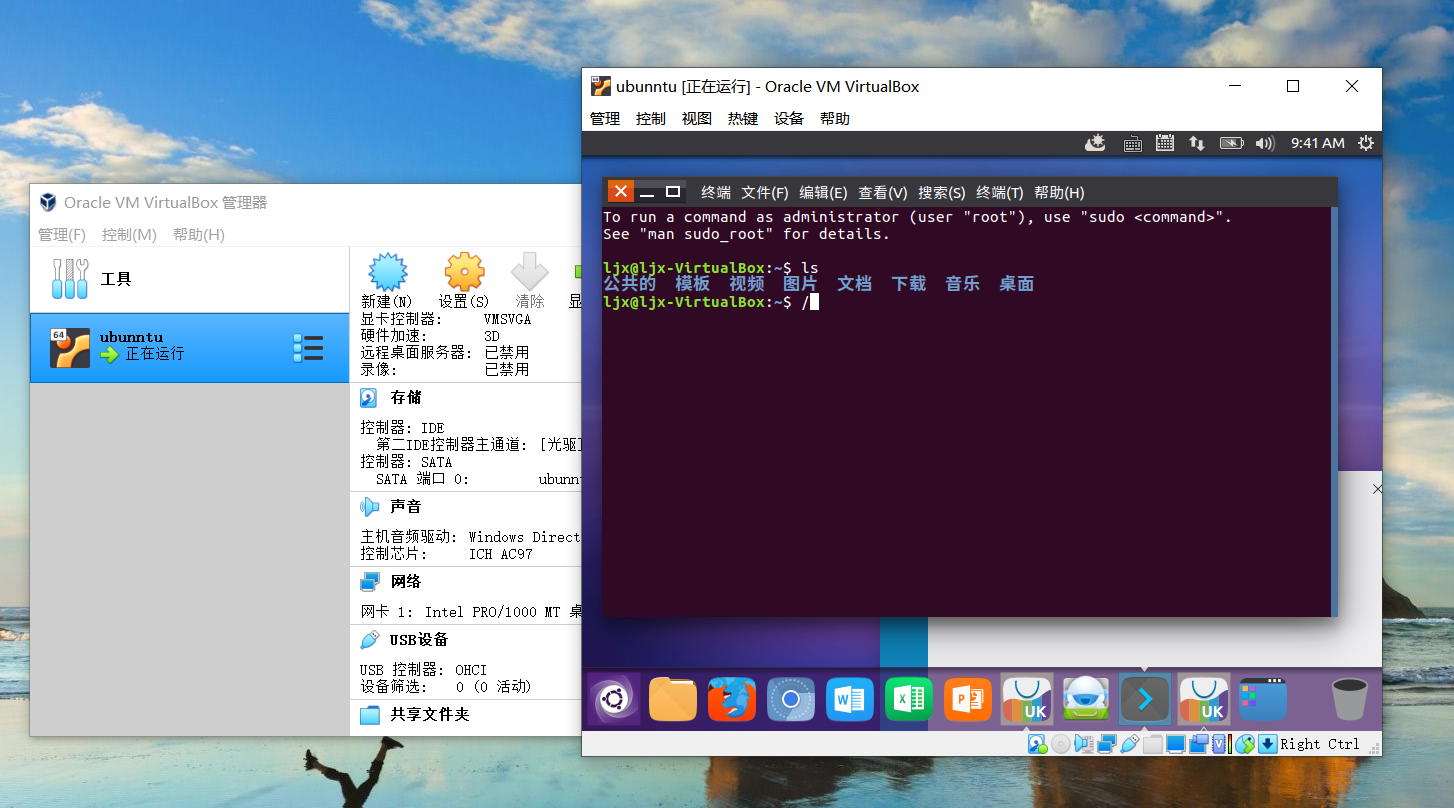Screen dimensions: 1454x808
Task: Click "下载" in the ls output
Action: pyautogui.click(x=909, y=284)
